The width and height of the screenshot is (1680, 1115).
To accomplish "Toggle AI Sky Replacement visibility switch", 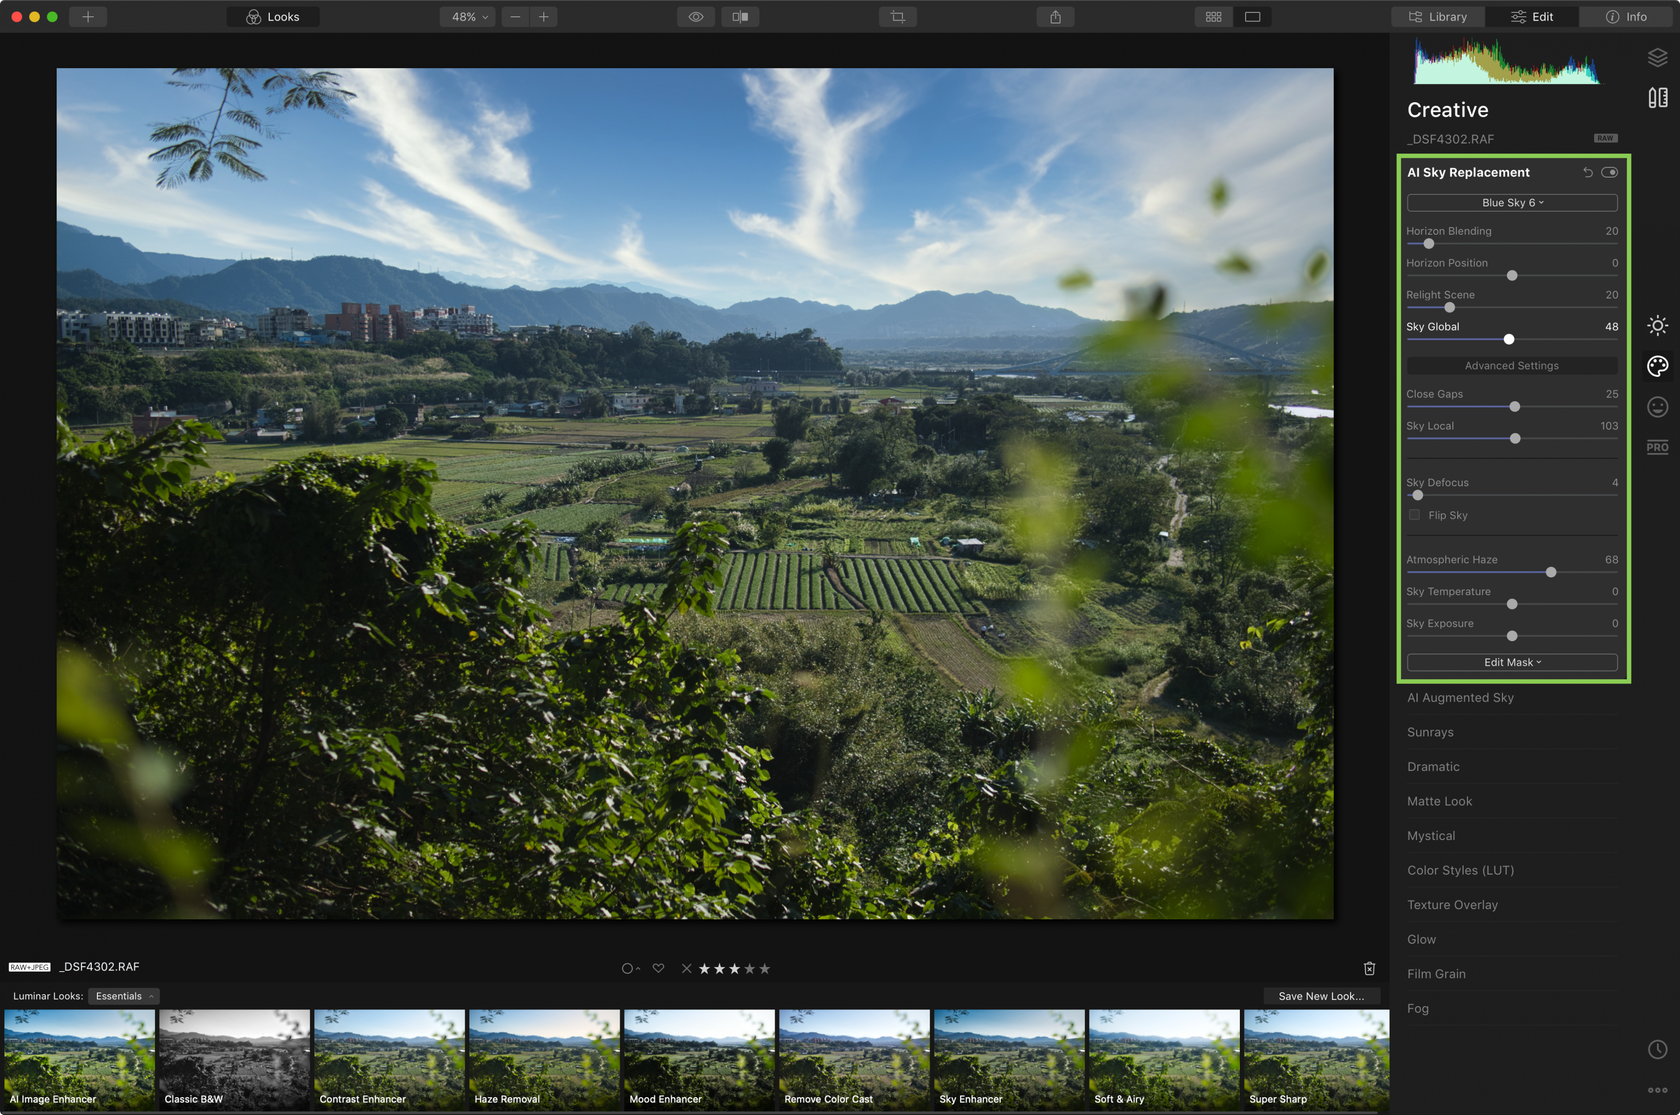I will [1609, 172].
